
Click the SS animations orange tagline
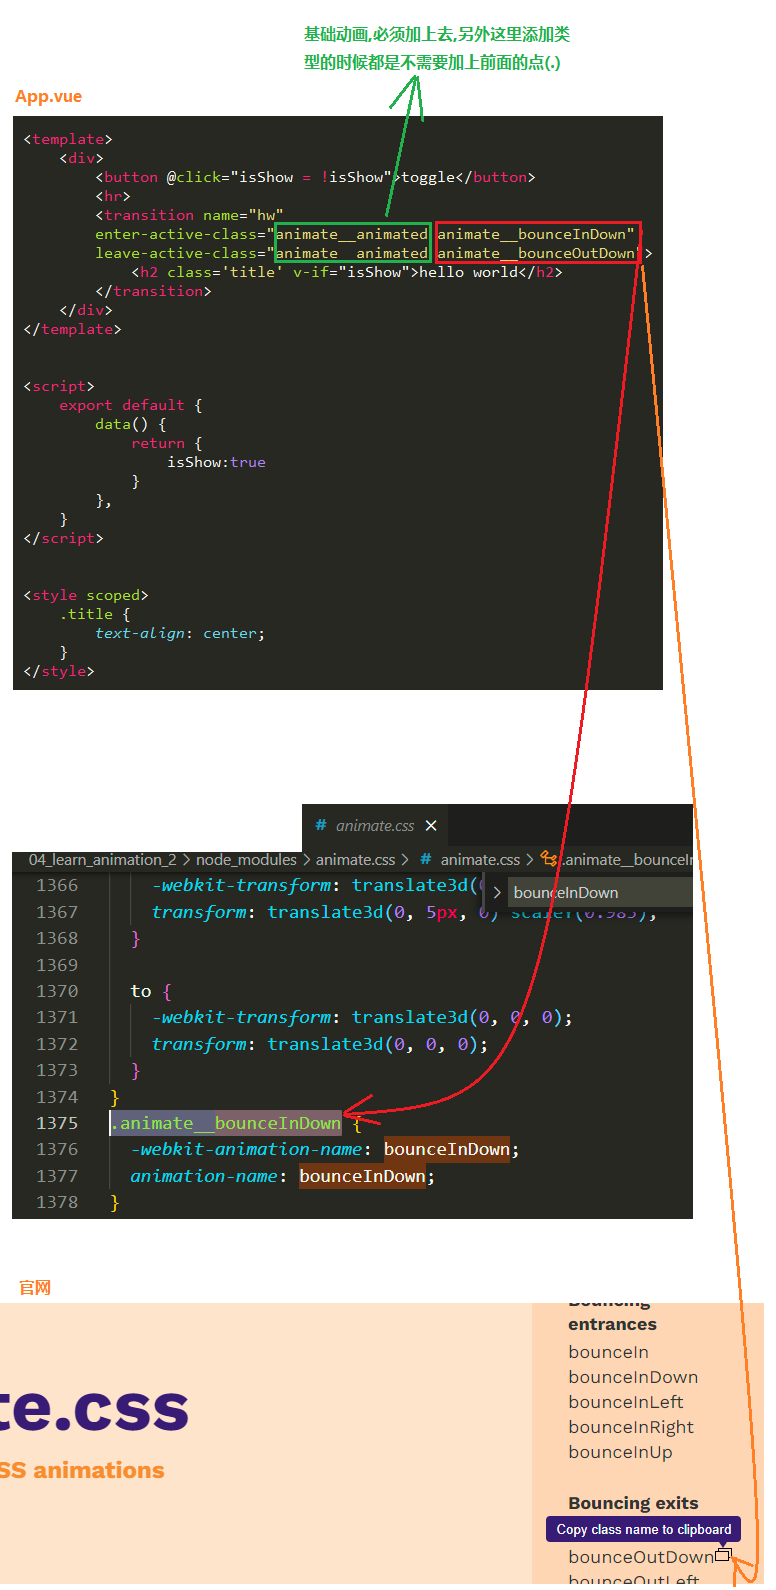pos(82,1470)
